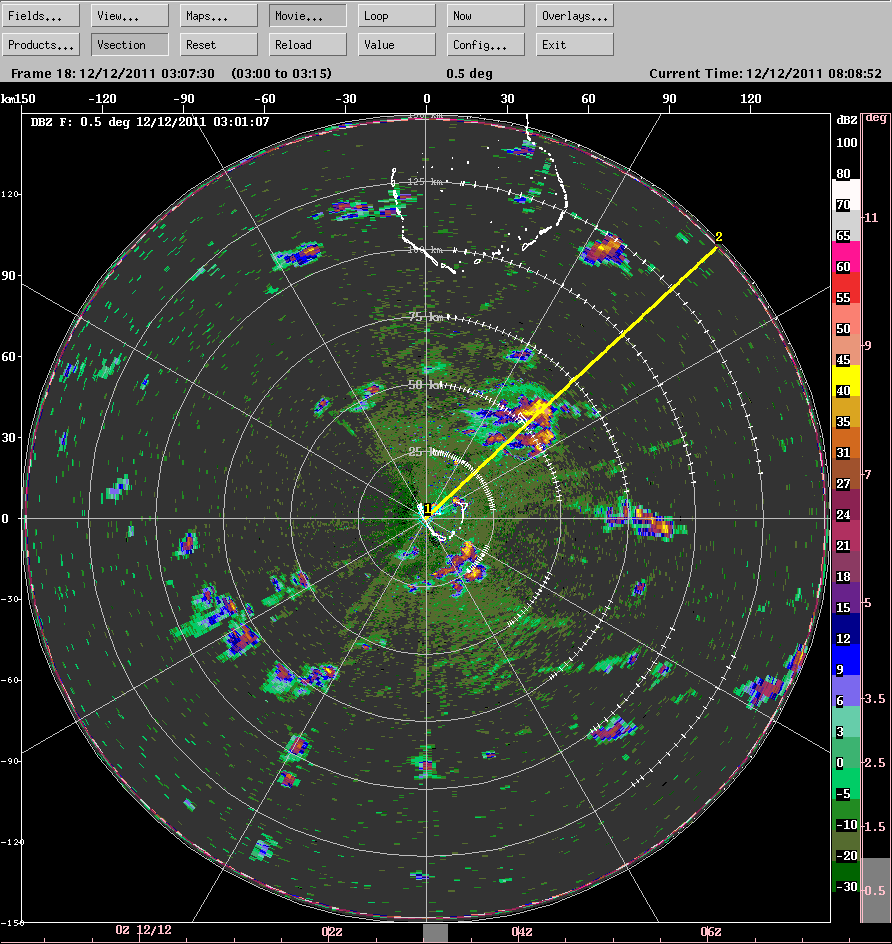This screenshot has height=944, width=892.
Task: Click the DBZ F: 0.5 deg plot title
Action: tap(150, 122)
